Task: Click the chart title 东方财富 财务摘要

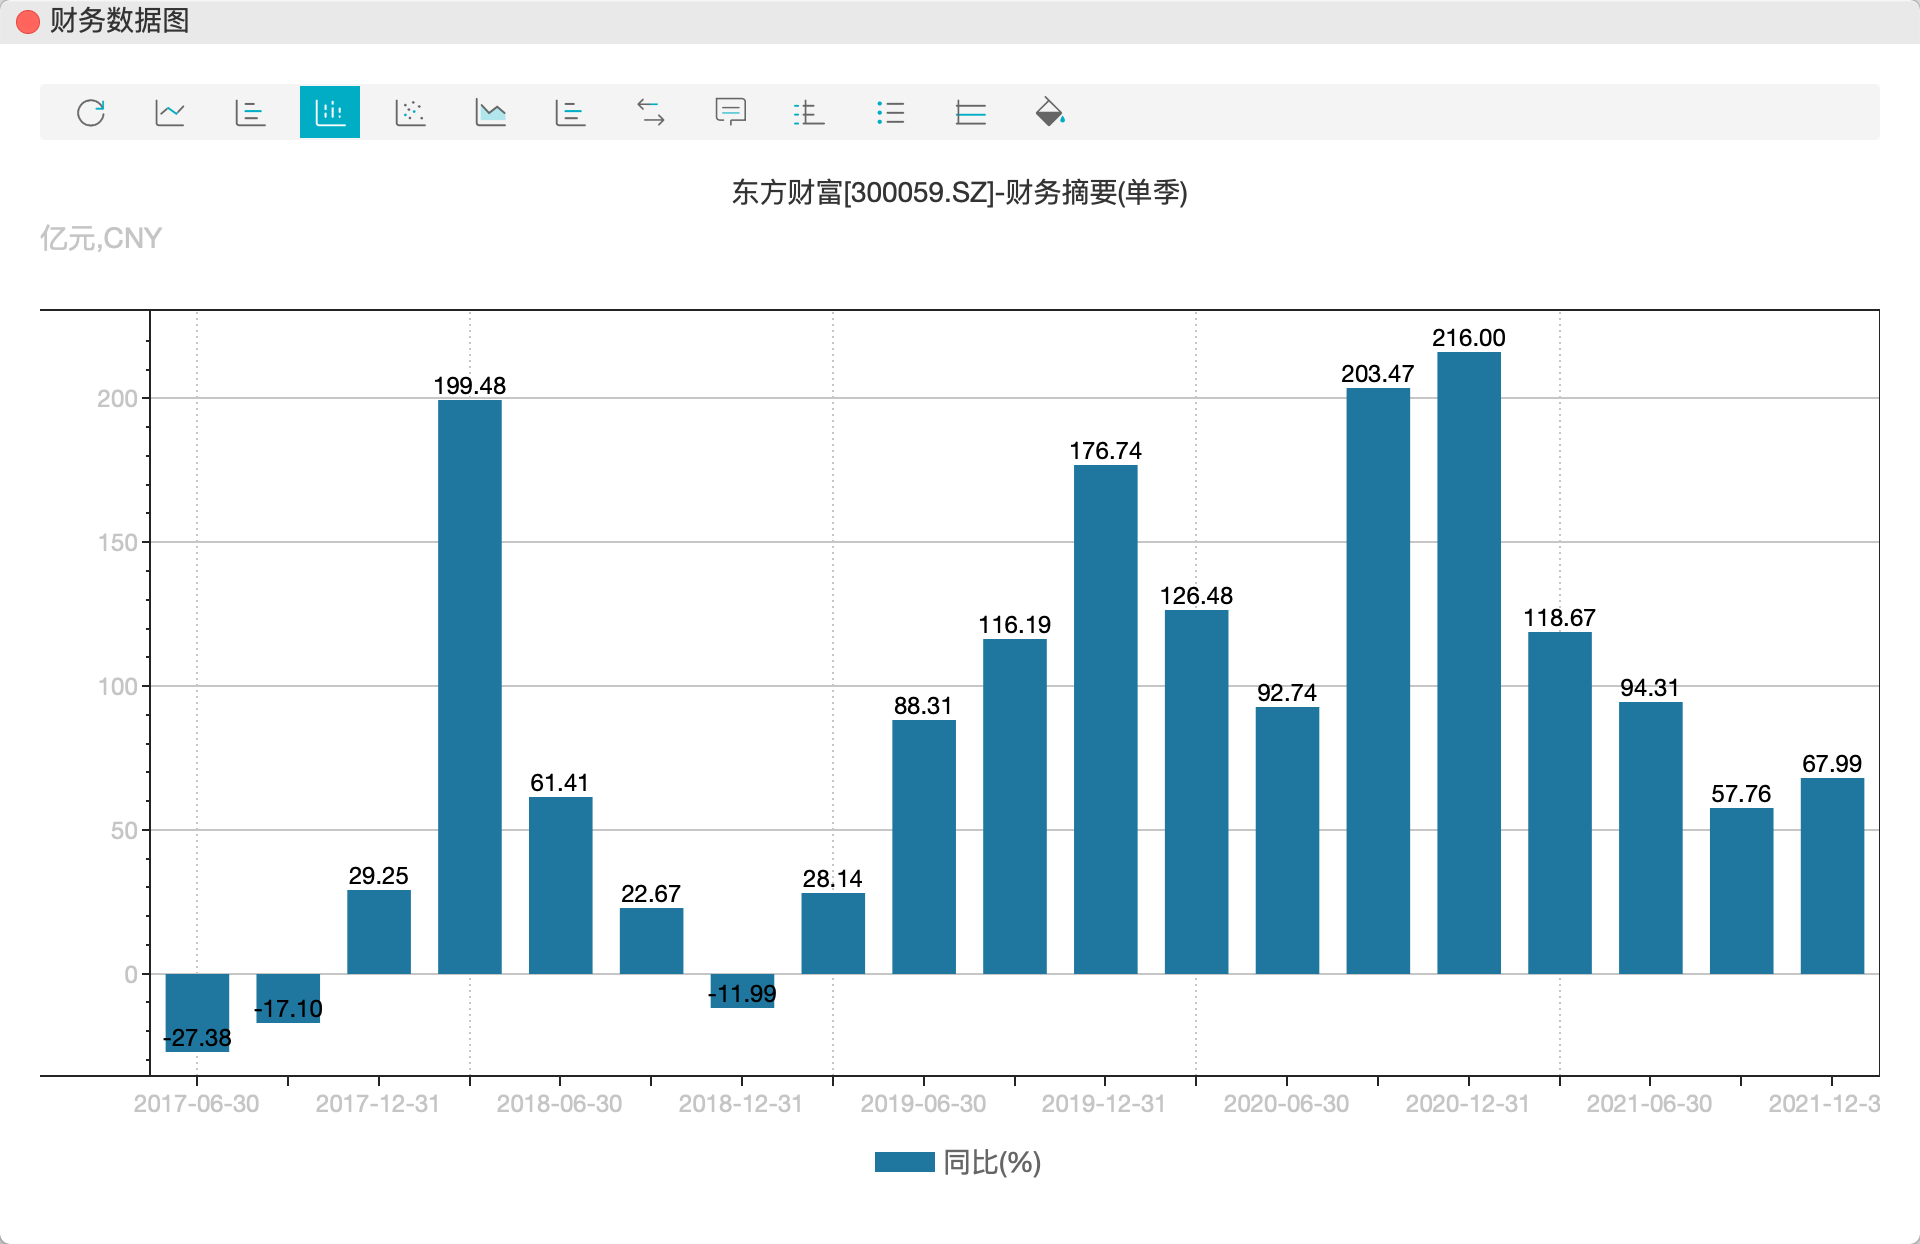Action: pyautogui.click(x=959, y=192)
